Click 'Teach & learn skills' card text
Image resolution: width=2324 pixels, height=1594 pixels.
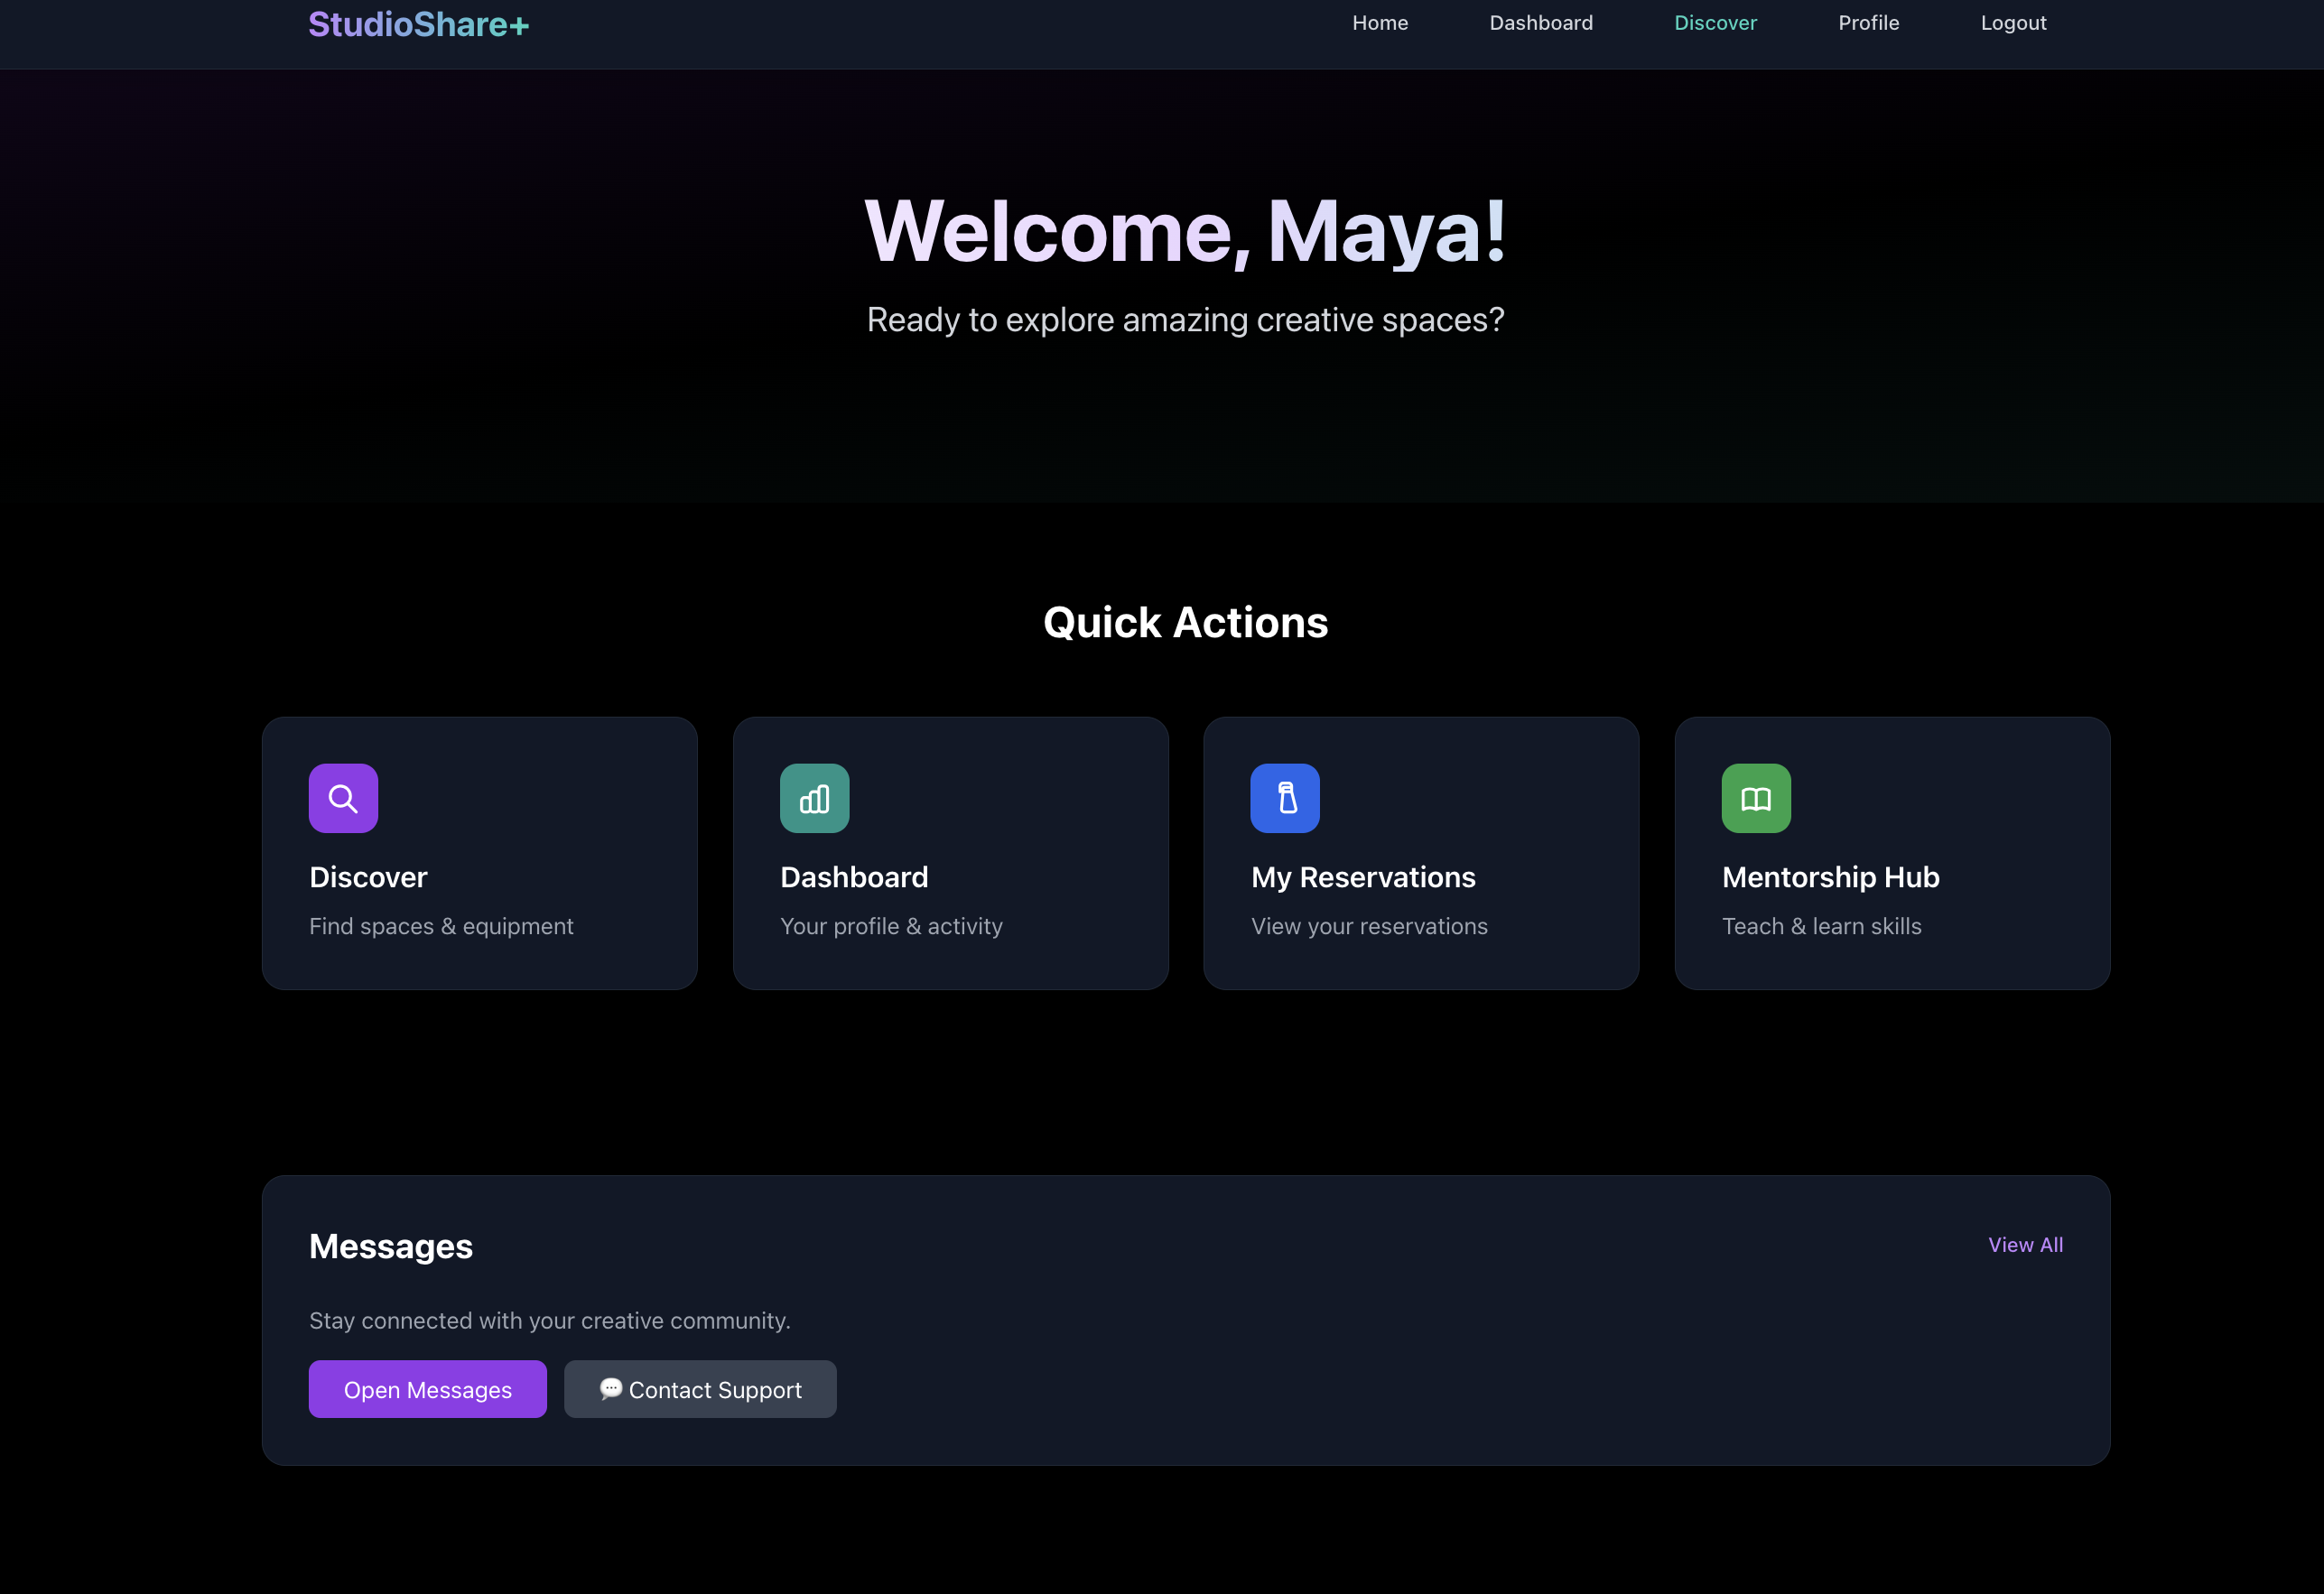point(1820,926)
